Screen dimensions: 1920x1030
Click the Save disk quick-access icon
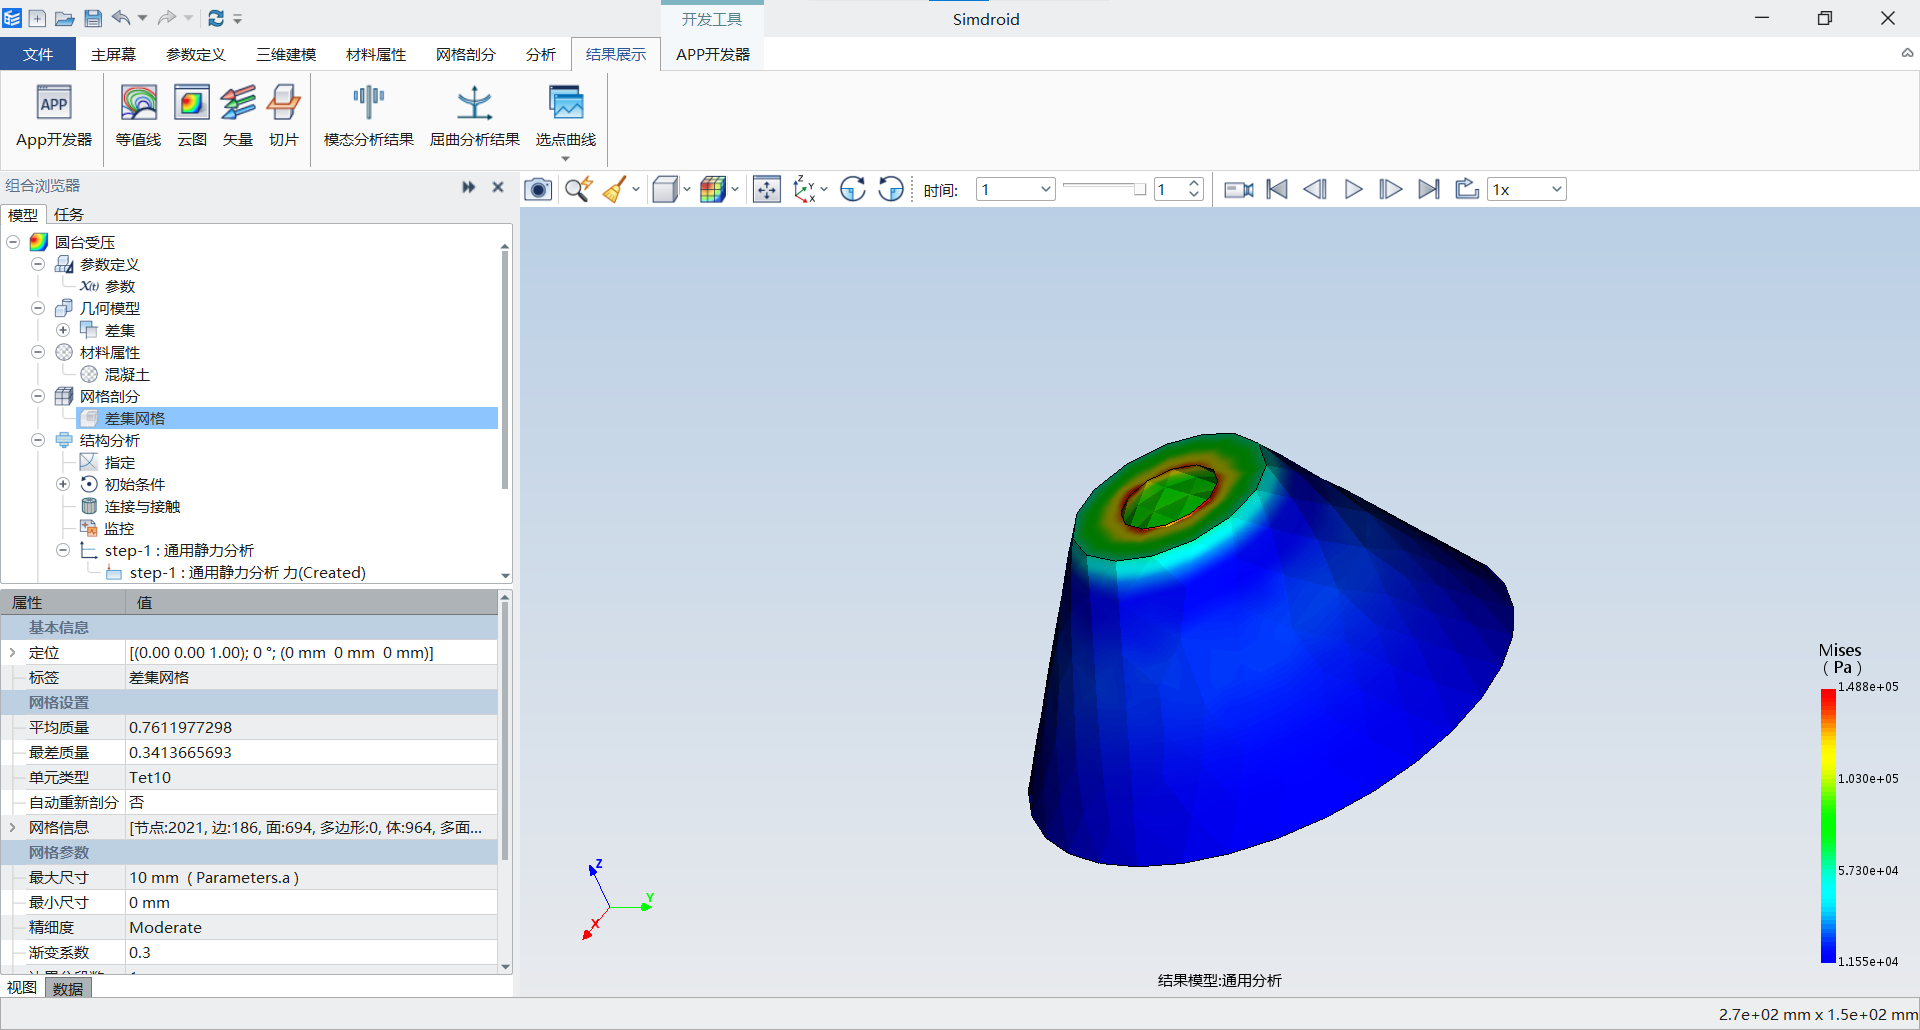(93, 18)
